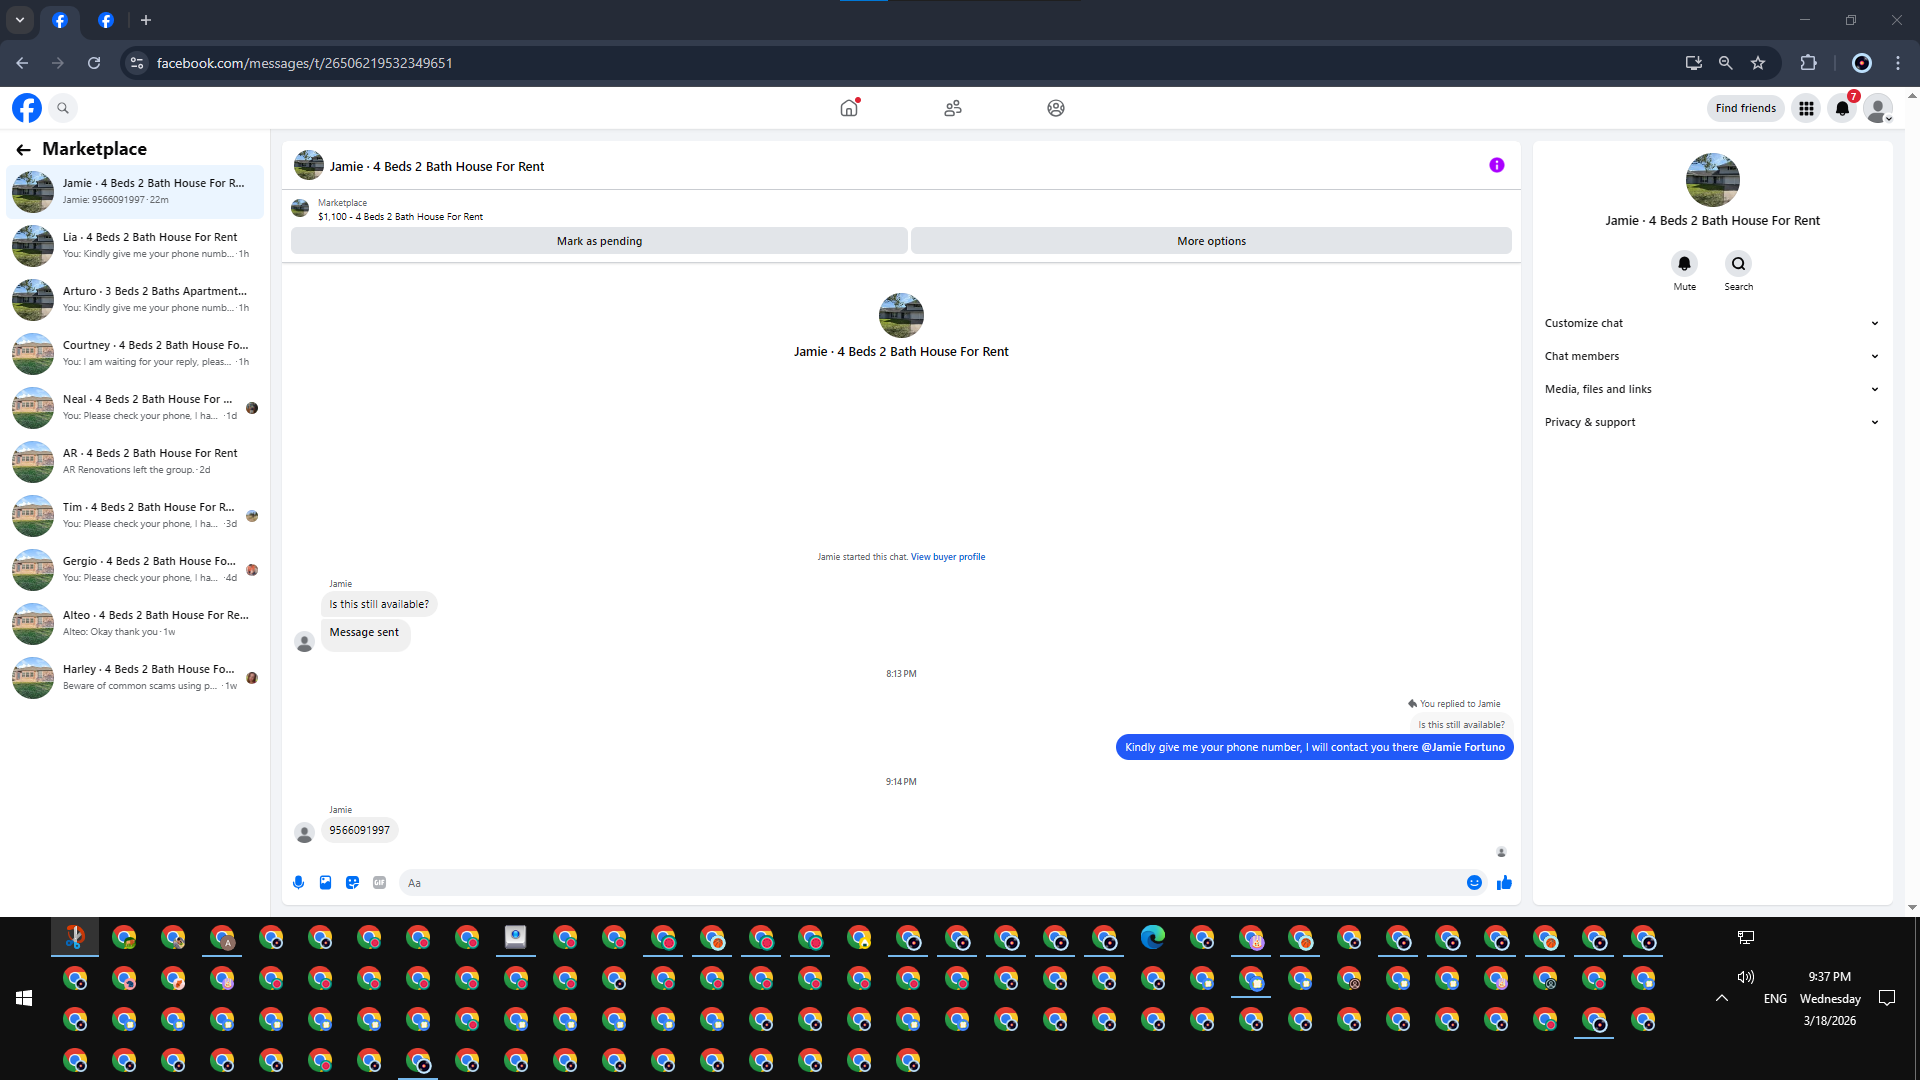Image resolution: width=1920 pixels, height=1080 pixels.
Task: Go to the Facebook Home tab
Action: pos(849,108)
